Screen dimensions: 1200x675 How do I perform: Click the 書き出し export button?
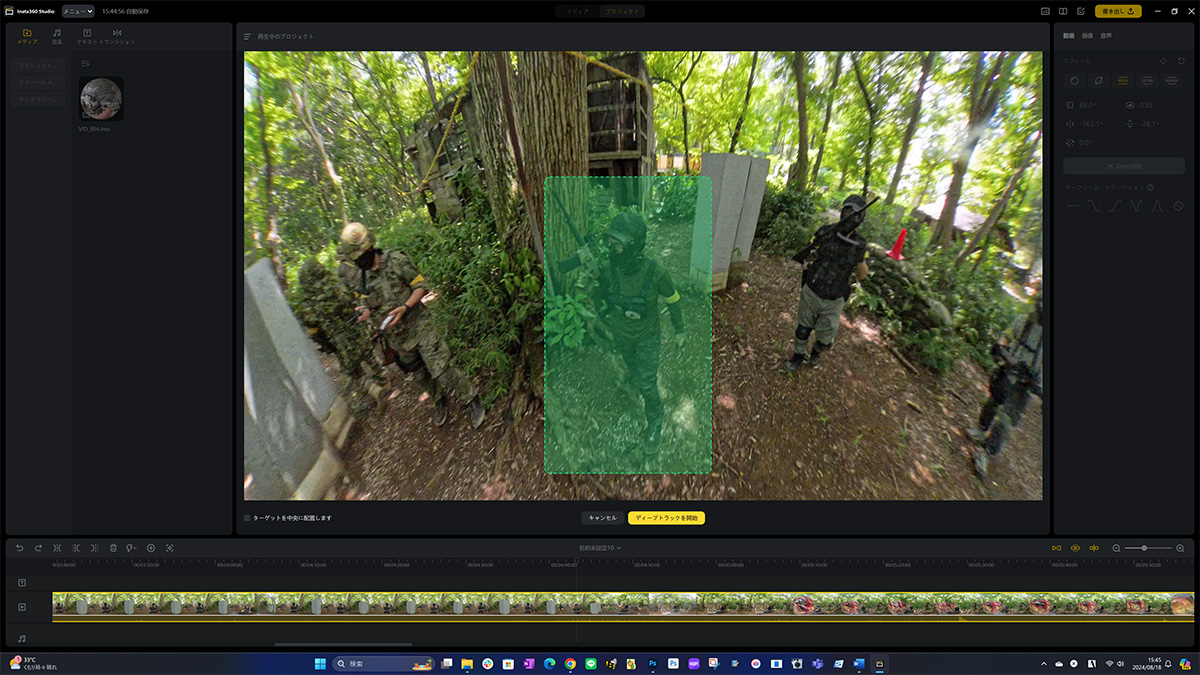point(1118,11)
